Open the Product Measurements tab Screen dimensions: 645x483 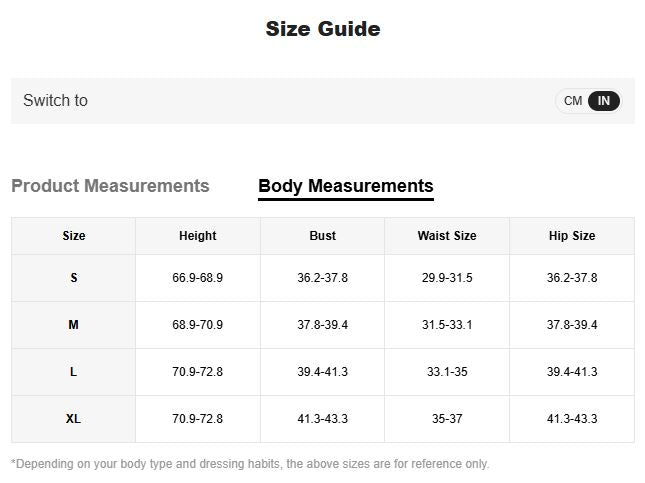(x=110, y=186)
